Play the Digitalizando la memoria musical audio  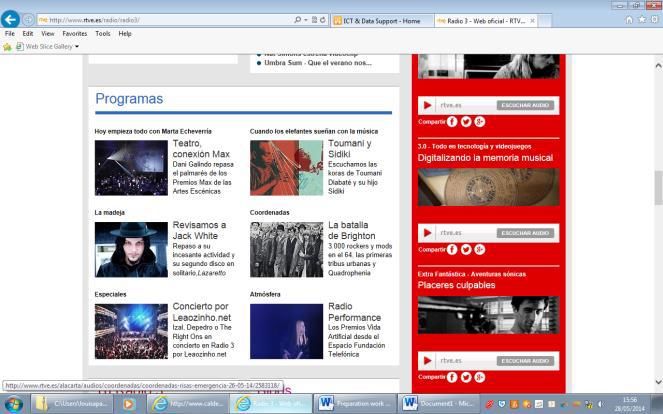[x=427, y=233]
